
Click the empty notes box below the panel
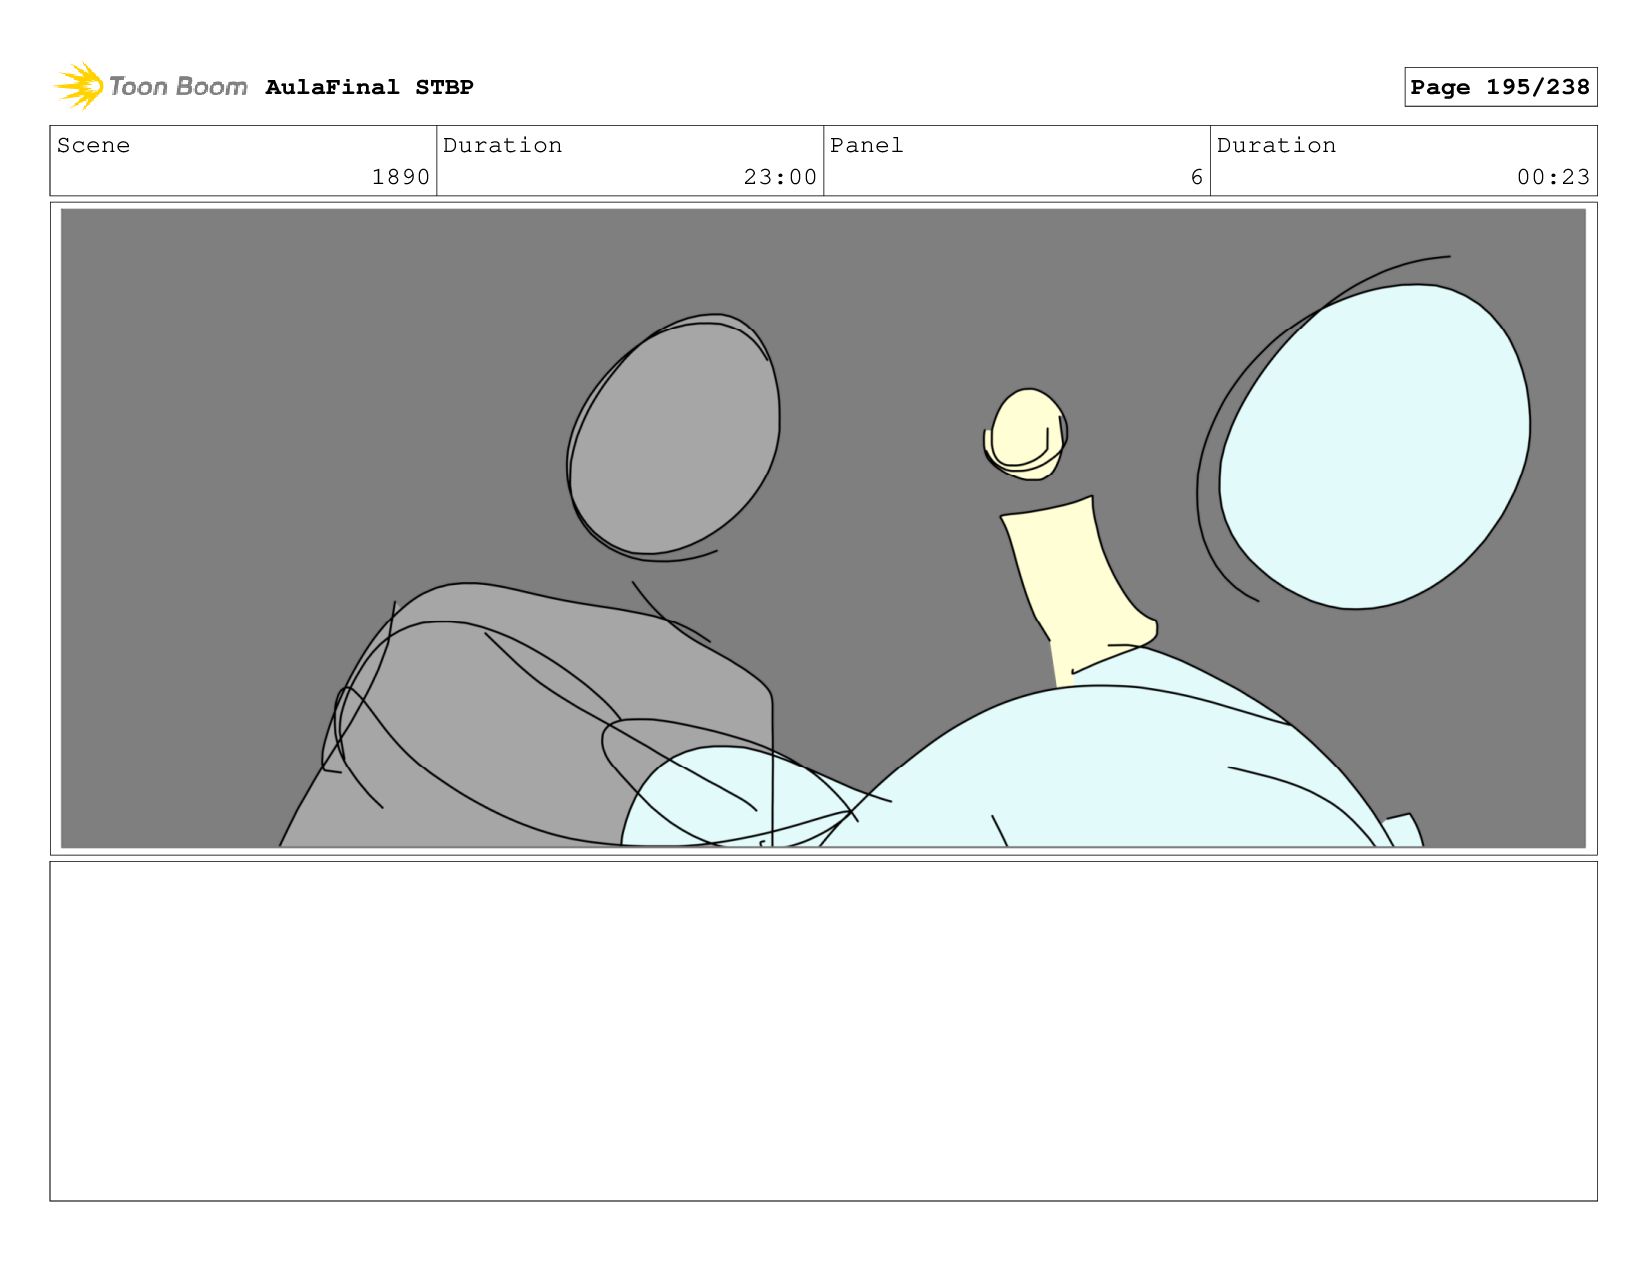(x=823, y=1031)
